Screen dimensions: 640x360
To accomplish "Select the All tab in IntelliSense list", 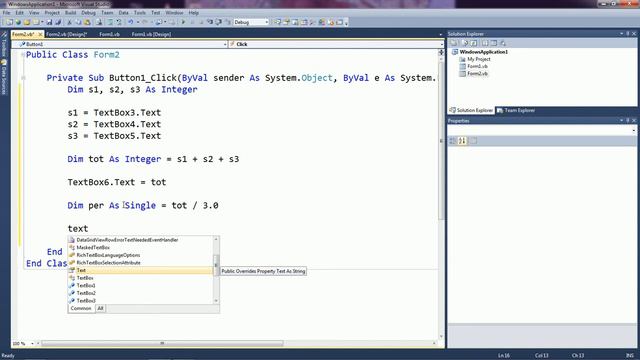I will [100, 308].
